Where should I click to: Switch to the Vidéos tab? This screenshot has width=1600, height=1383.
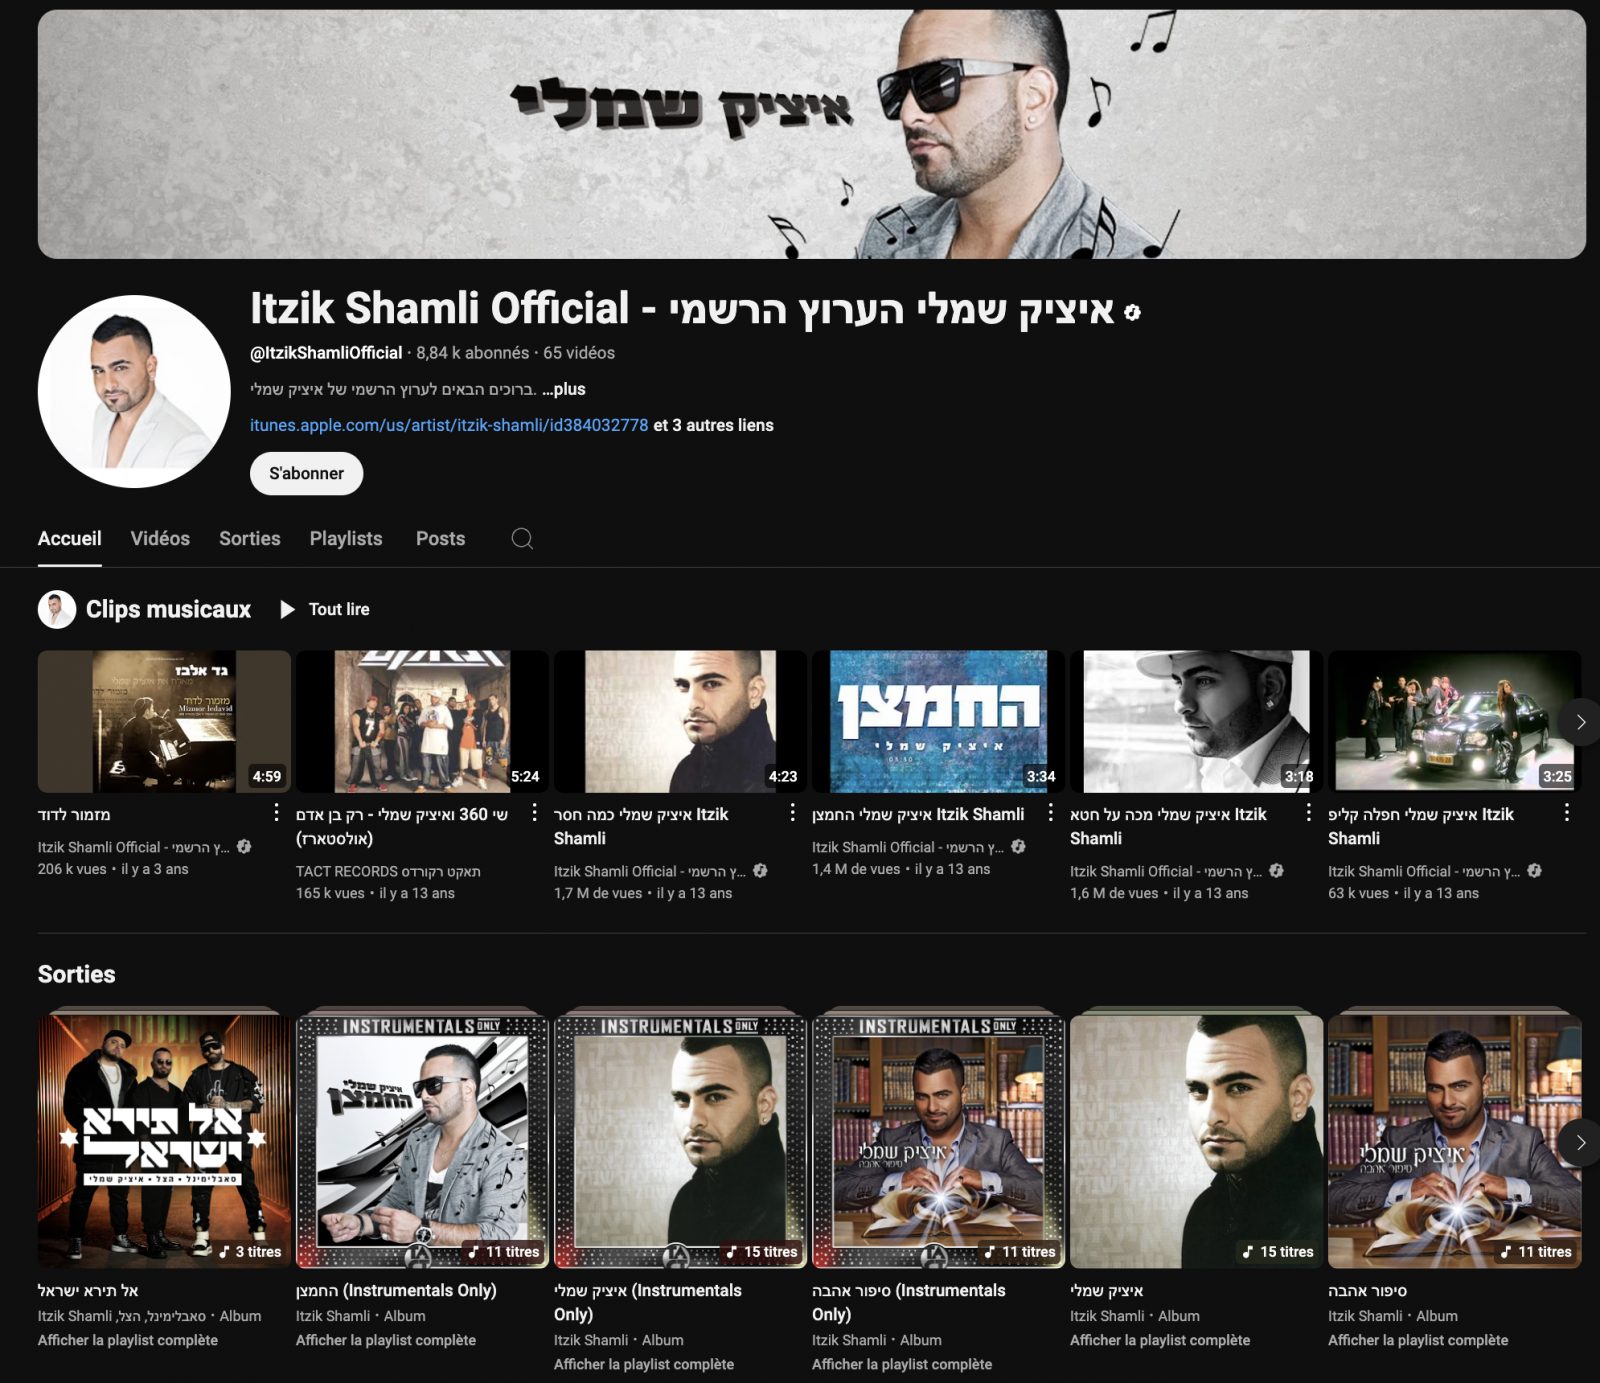point(160,538)
